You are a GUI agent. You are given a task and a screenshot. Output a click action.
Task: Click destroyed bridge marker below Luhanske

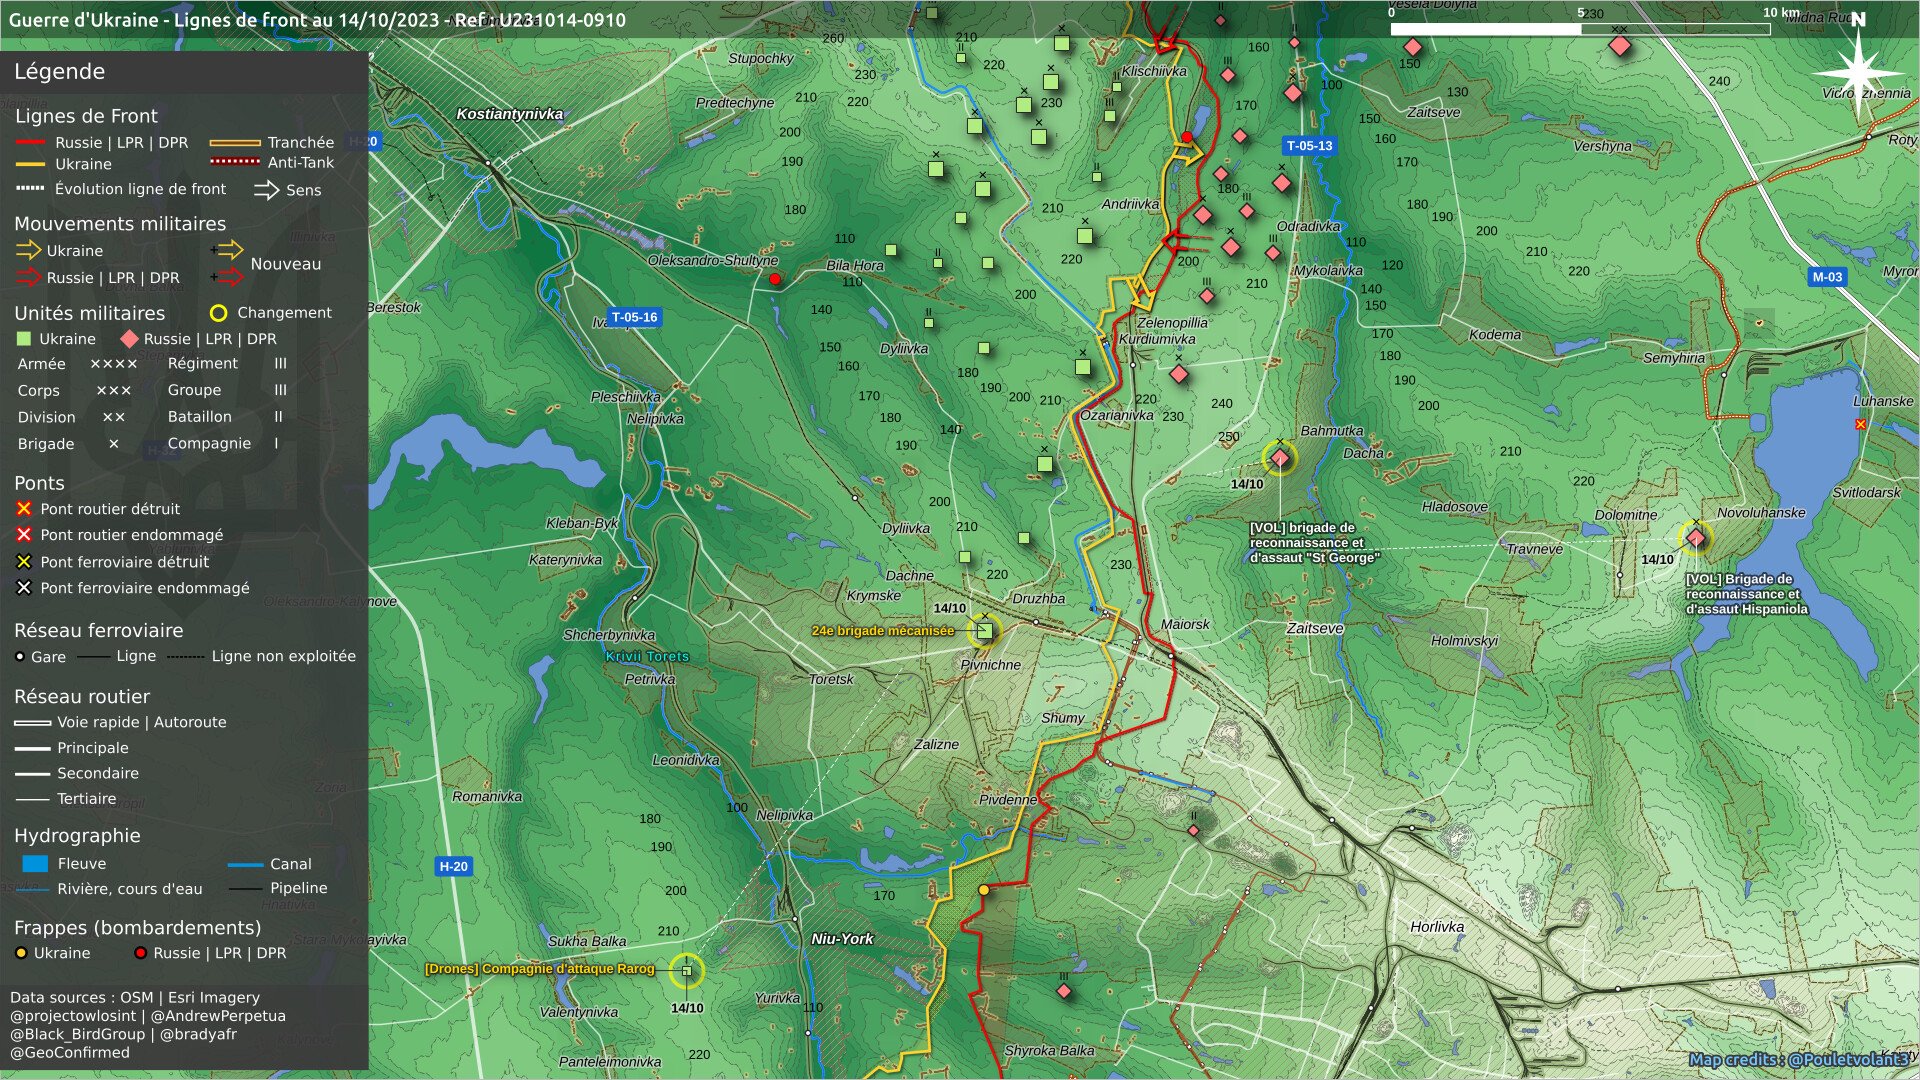(x=1861, y=424)
